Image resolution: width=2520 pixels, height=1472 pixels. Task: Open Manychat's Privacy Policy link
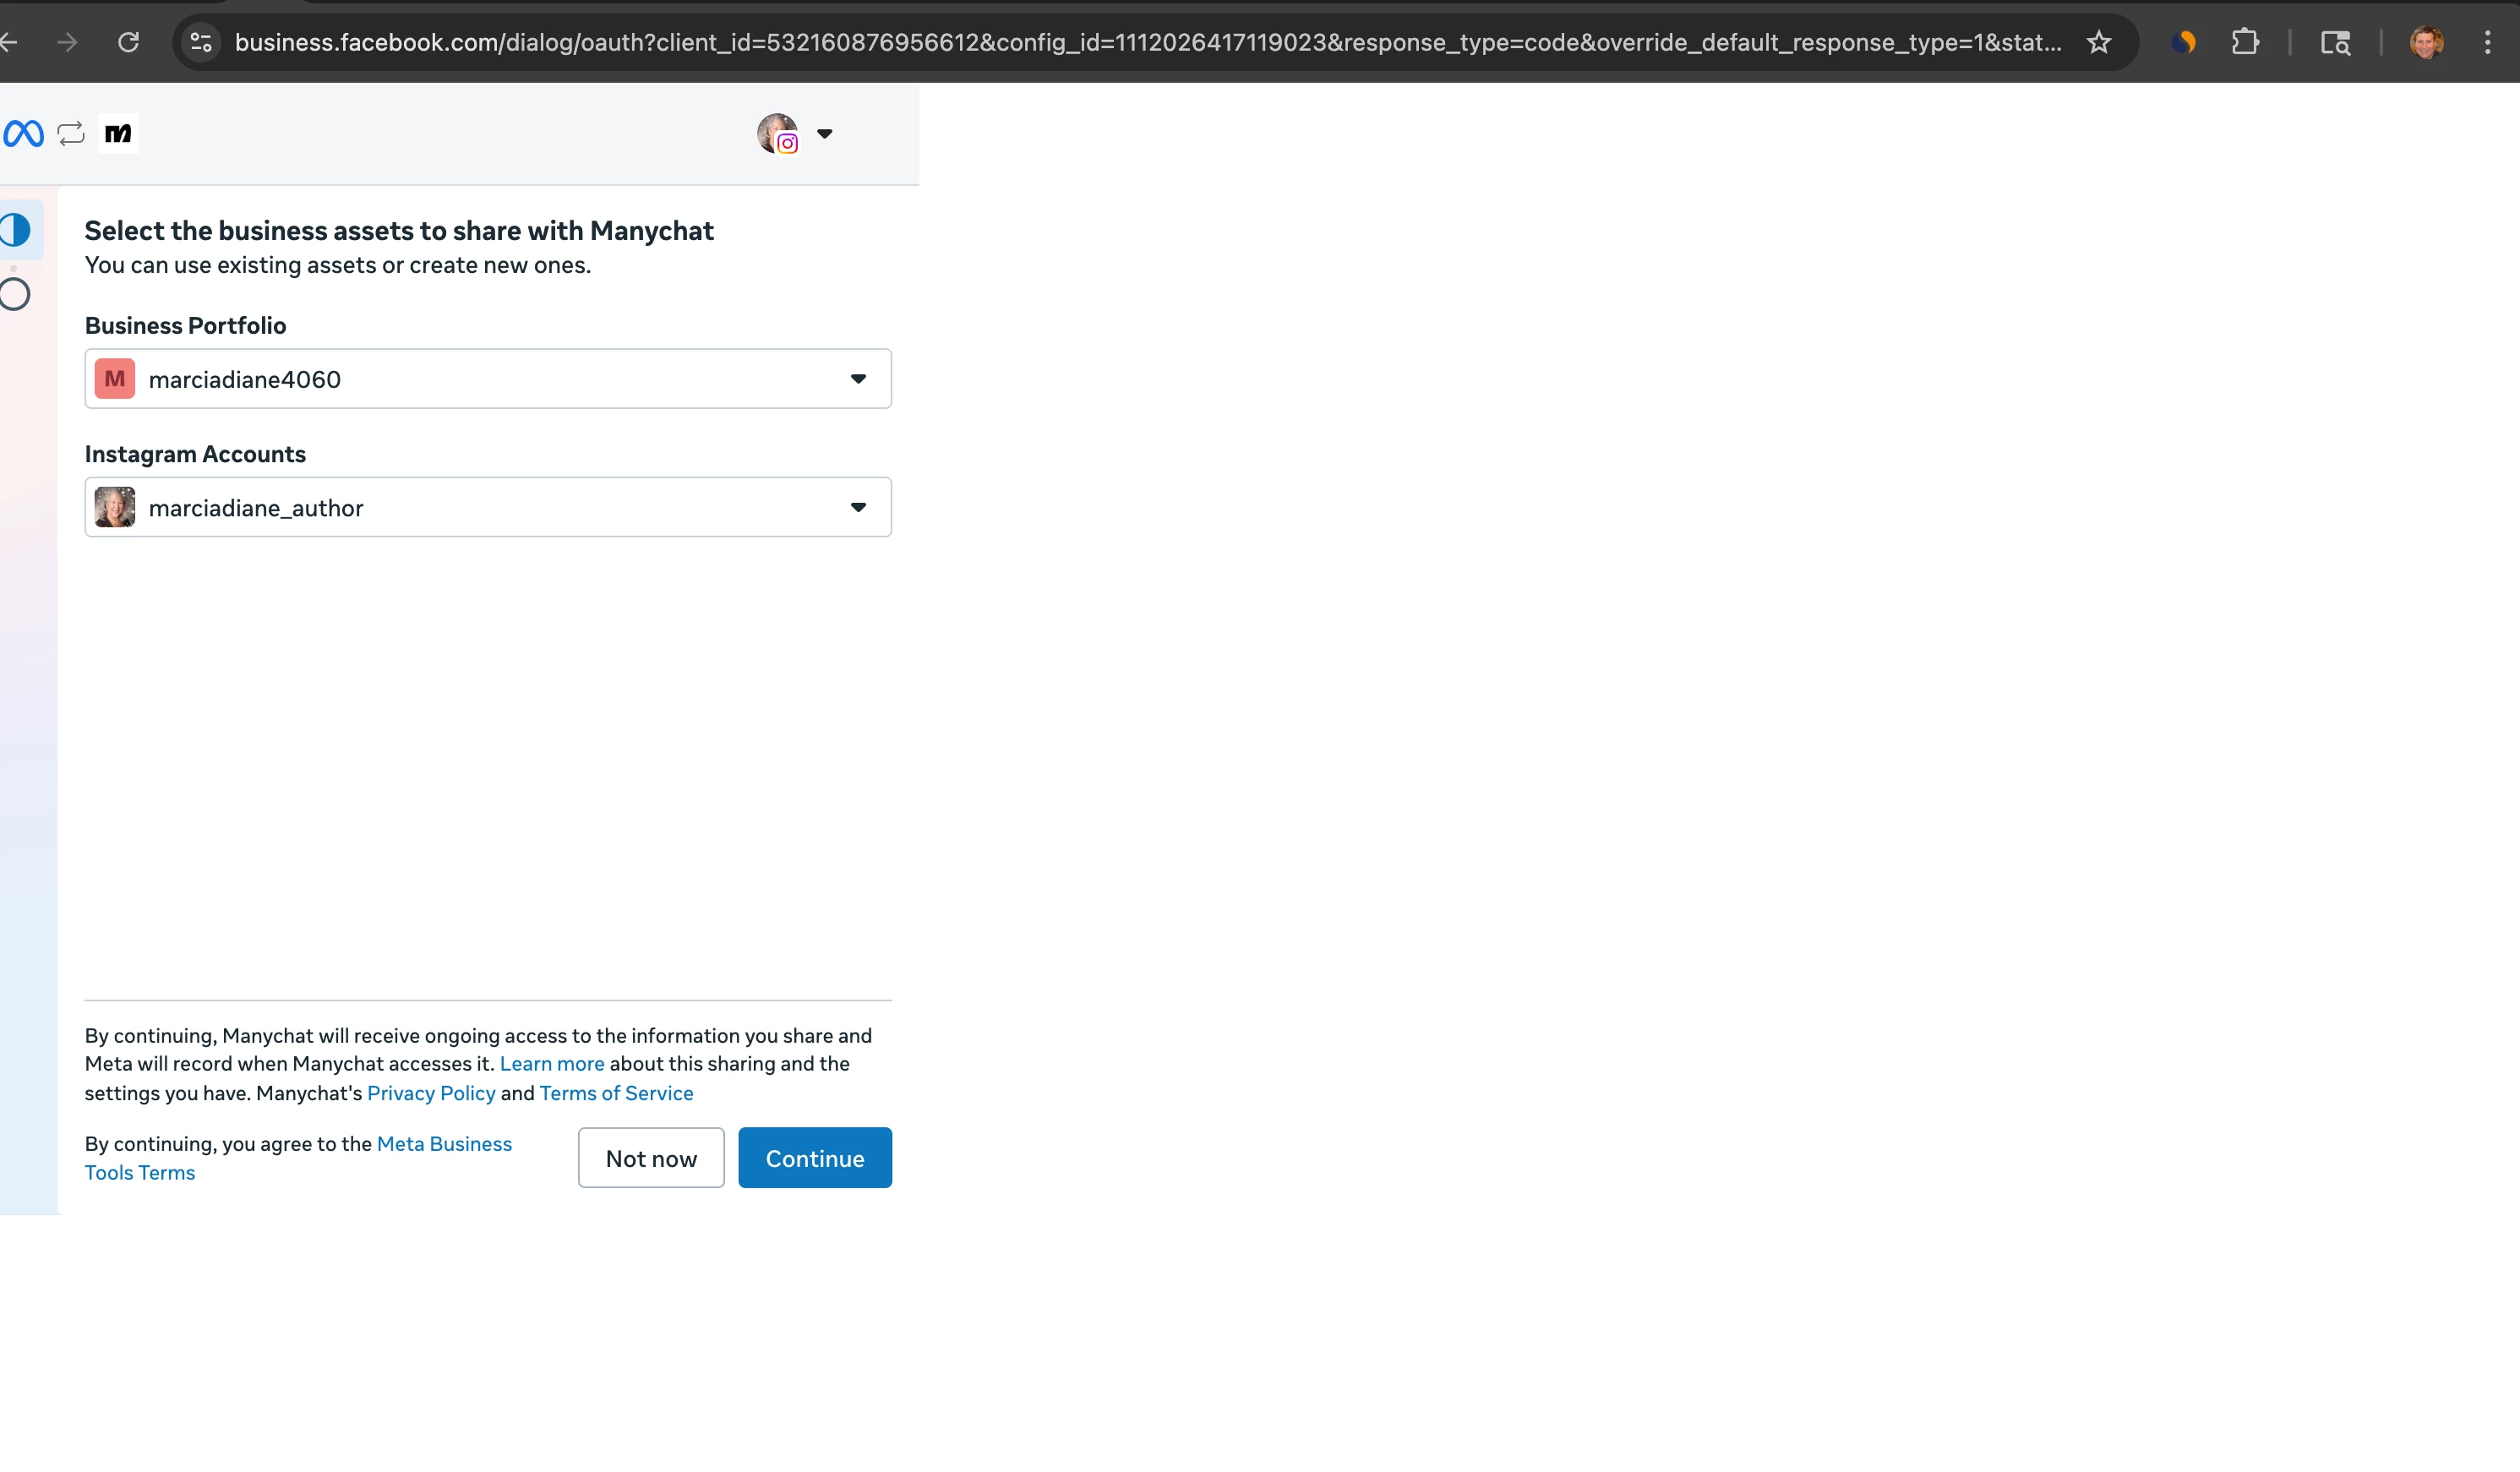431,1093
